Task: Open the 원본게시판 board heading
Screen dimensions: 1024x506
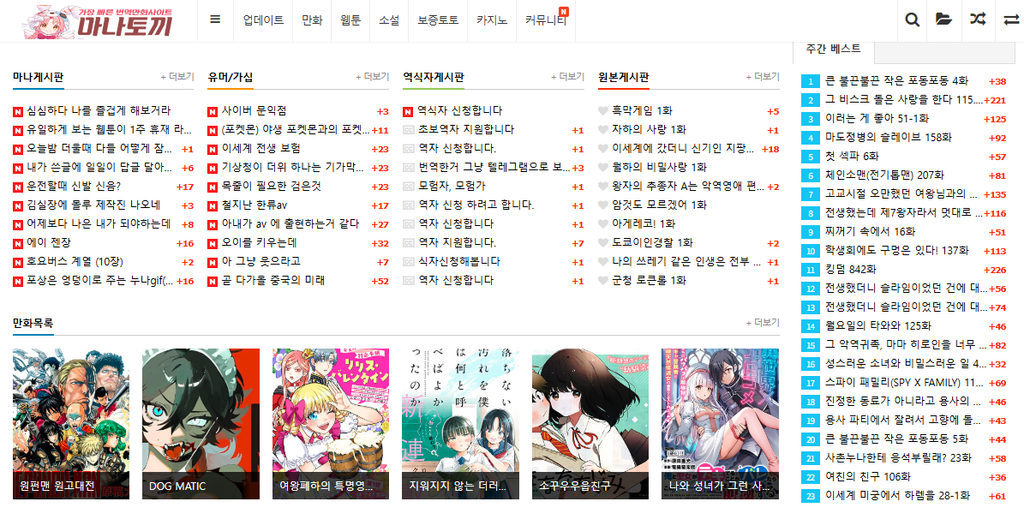Action: (x=624, y=77)
